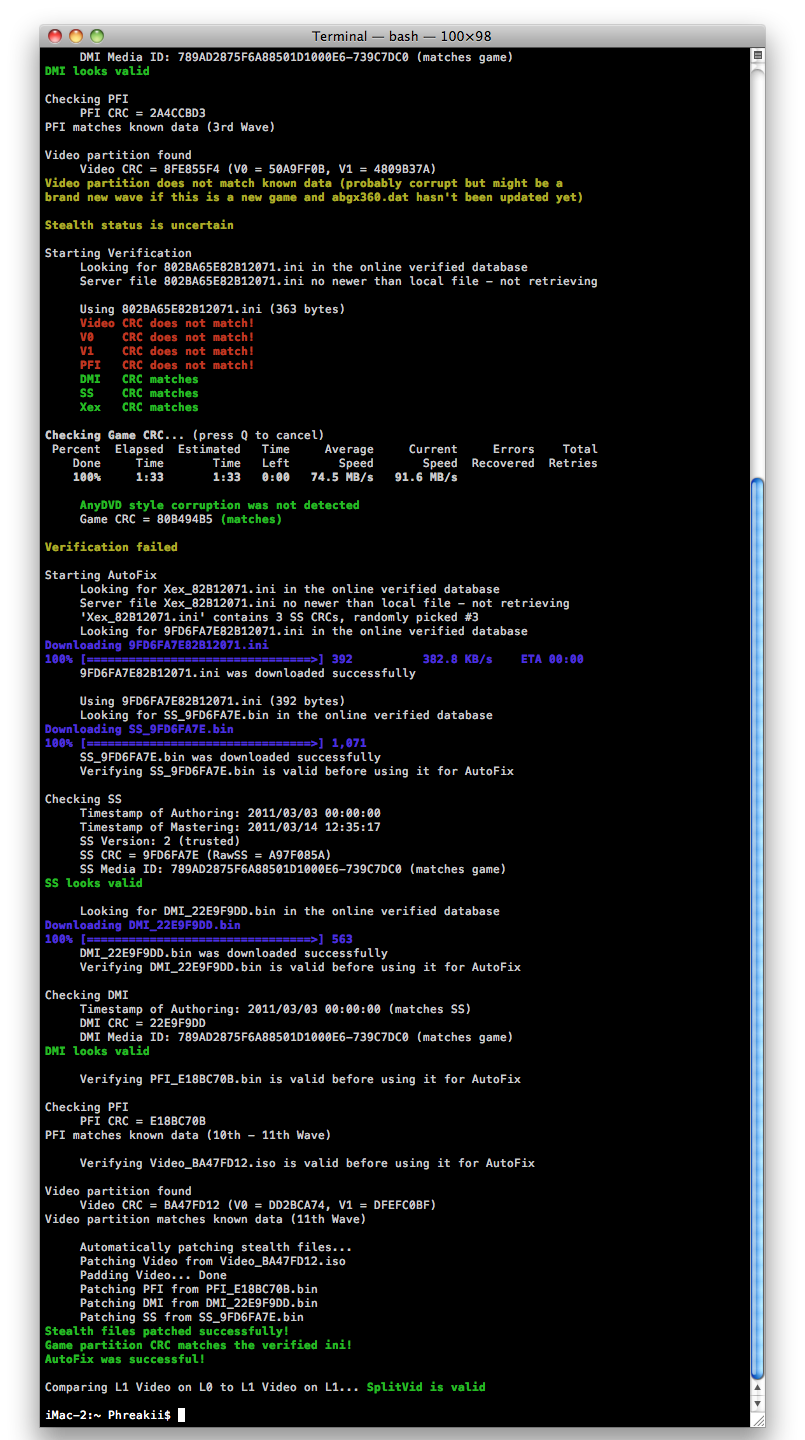Click the split pane icon above scrollbar

(757, 55)
